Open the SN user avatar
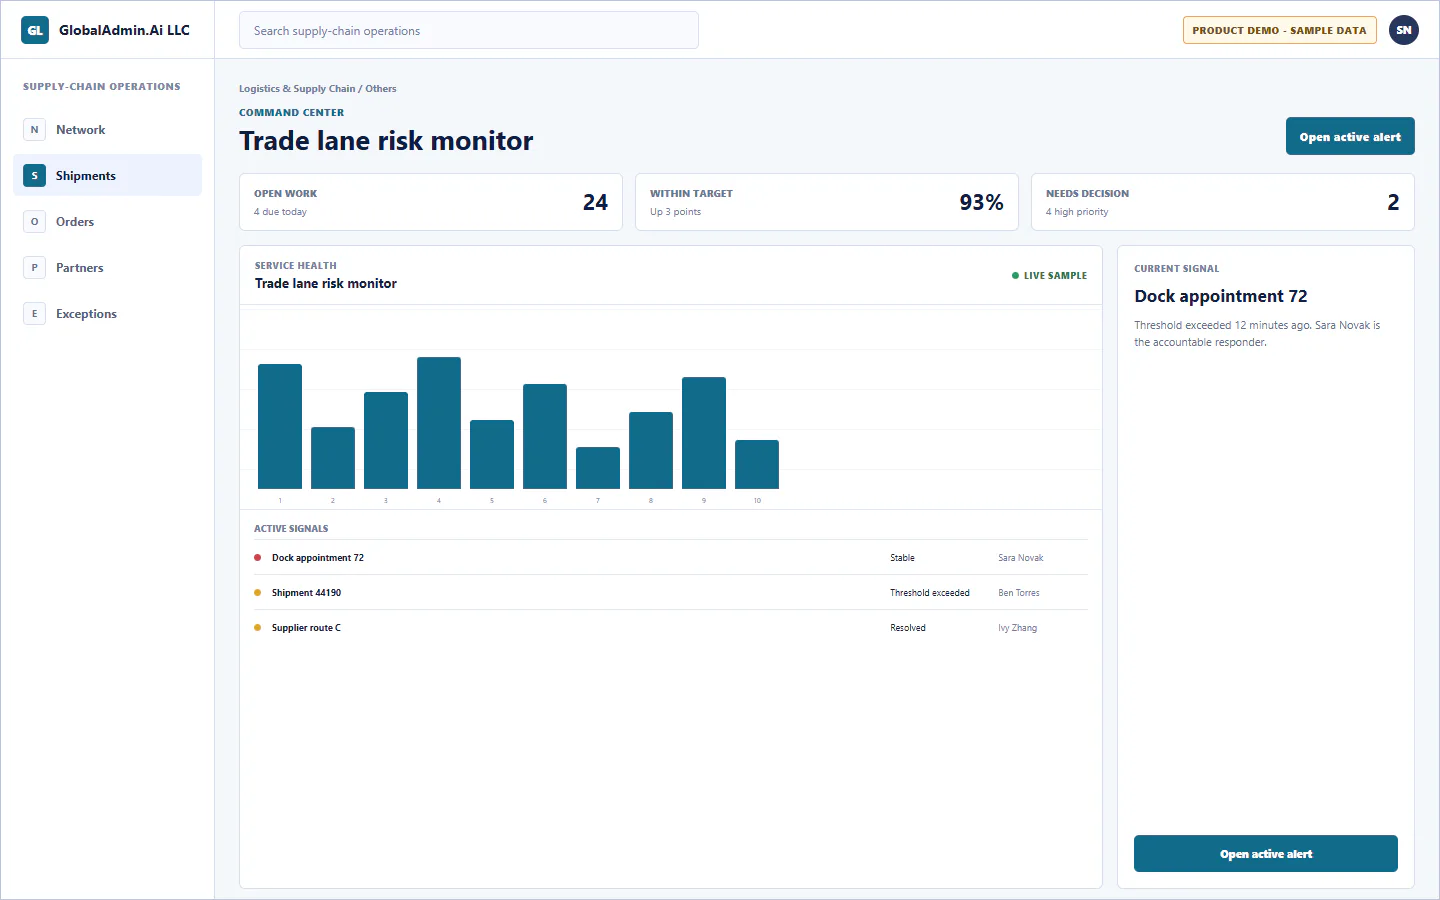This screenshot has height=900, width=1440. 1404,30
